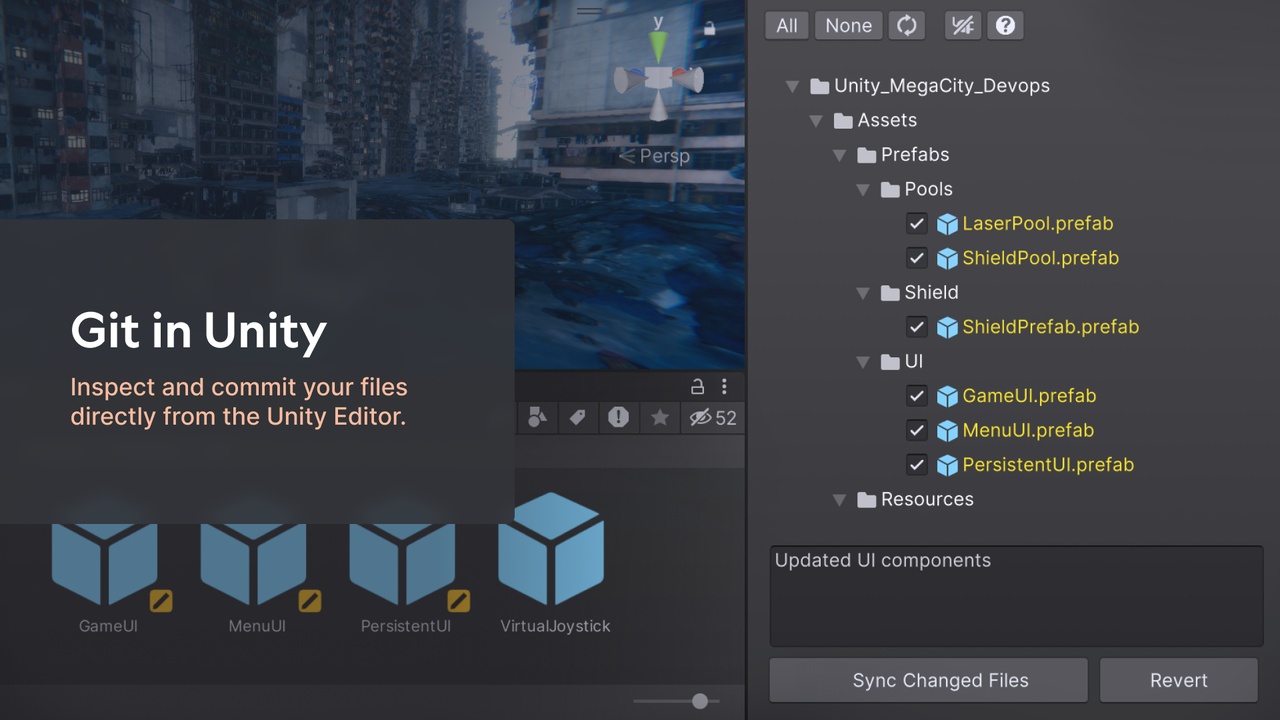Screen dimensions: 1280x720
Task: Click the Revert button
Action: pyautogui.click(x=1179, y=680)
